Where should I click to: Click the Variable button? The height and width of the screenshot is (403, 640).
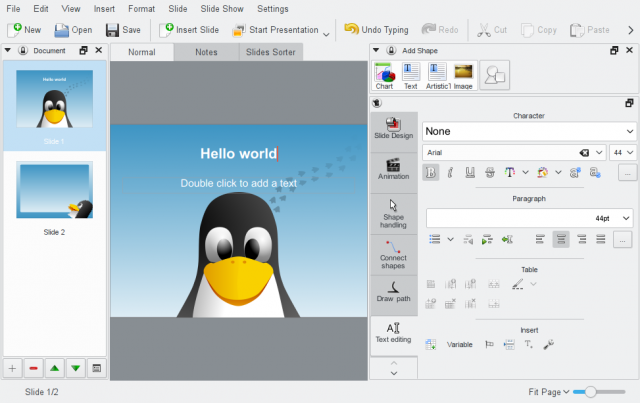[x=459, y=345]
